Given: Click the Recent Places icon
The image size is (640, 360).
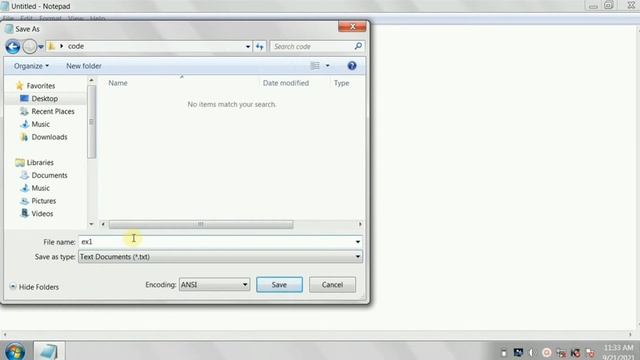Looking at the screenshot, I should (x=24, y=111).
